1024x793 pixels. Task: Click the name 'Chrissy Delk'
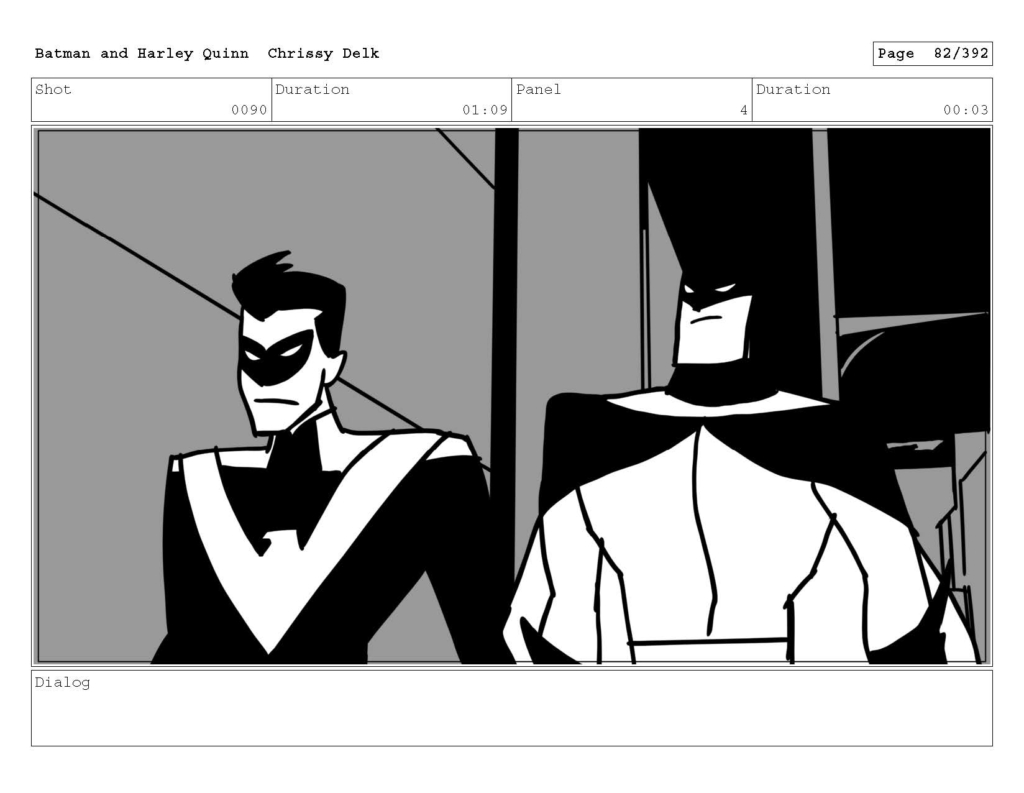tap(323, 54)
